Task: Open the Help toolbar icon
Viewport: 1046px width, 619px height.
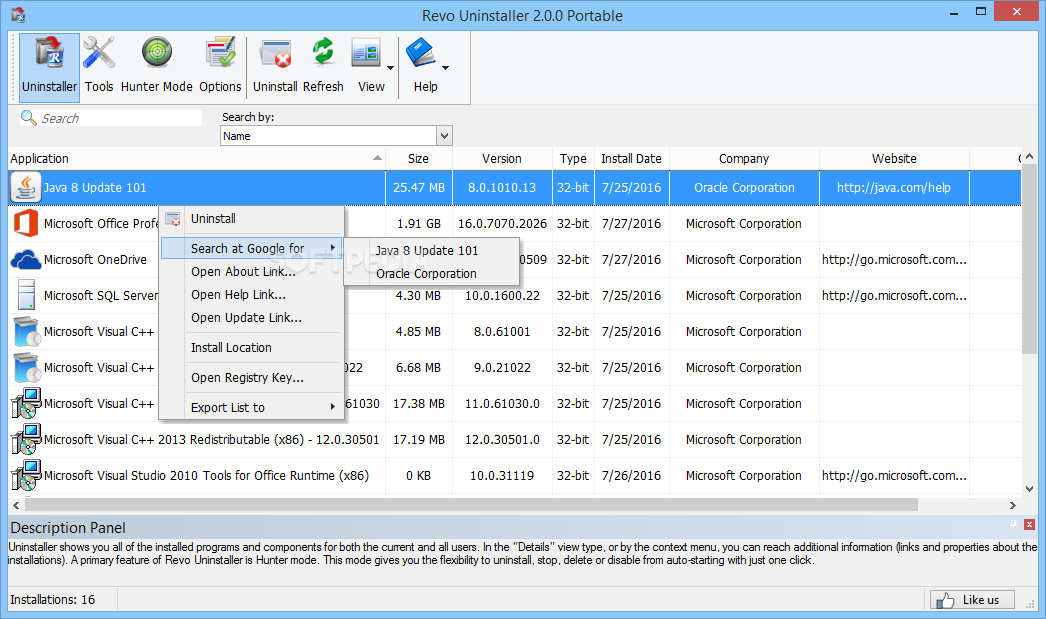Action: click(x=424, y=63)
